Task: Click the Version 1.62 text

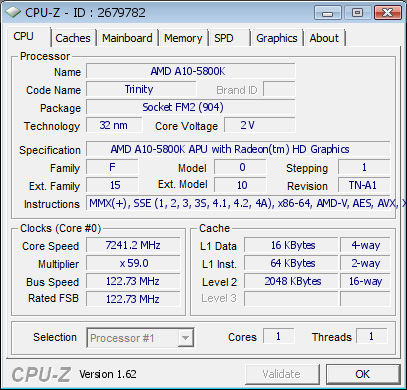Action: click(108, 374)
